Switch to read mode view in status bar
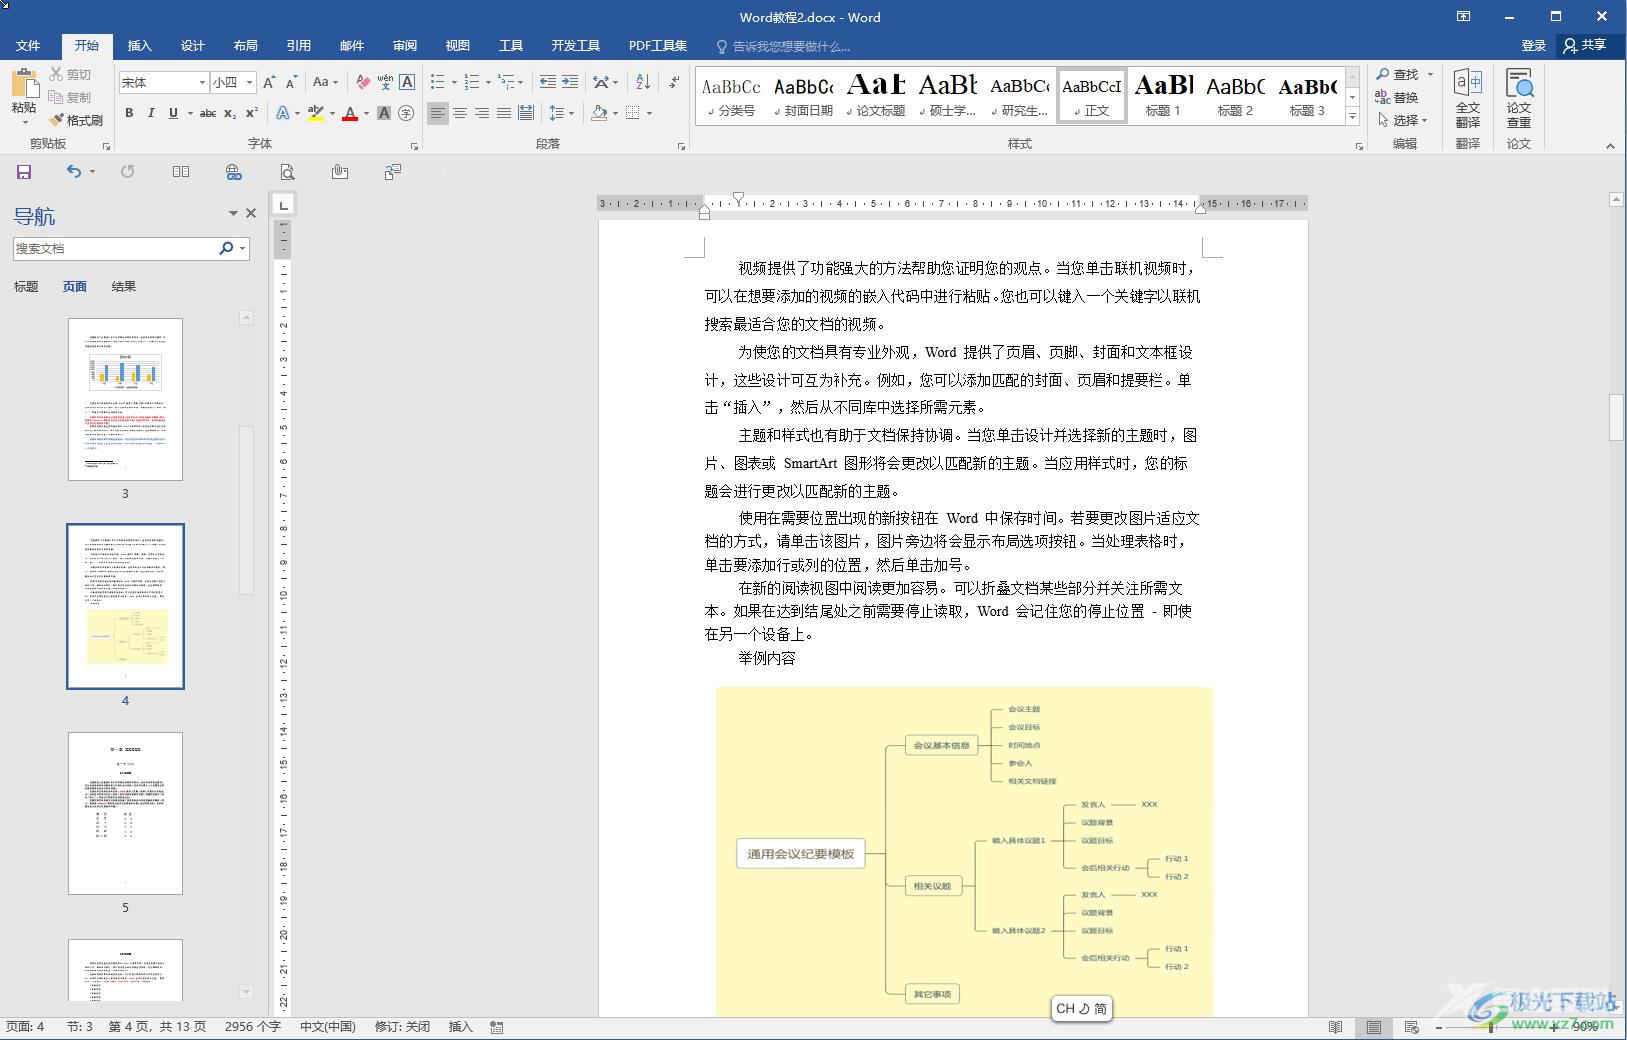The width and height of the screenshot is (1627, 1040). 1335,1027
